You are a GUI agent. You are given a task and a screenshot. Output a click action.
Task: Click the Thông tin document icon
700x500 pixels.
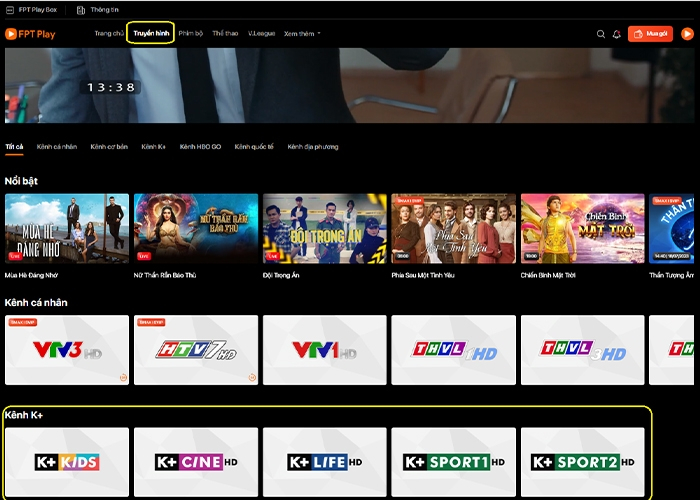click(81, 10)
